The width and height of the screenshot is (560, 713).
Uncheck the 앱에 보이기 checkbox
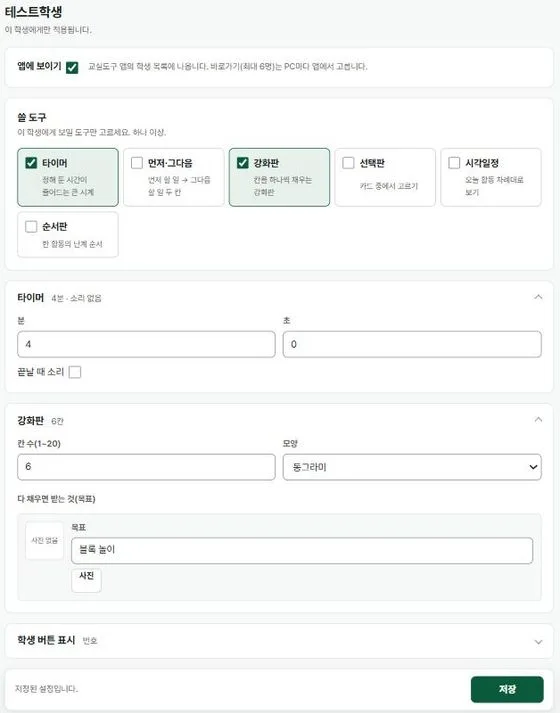click(x=72, y=68)
